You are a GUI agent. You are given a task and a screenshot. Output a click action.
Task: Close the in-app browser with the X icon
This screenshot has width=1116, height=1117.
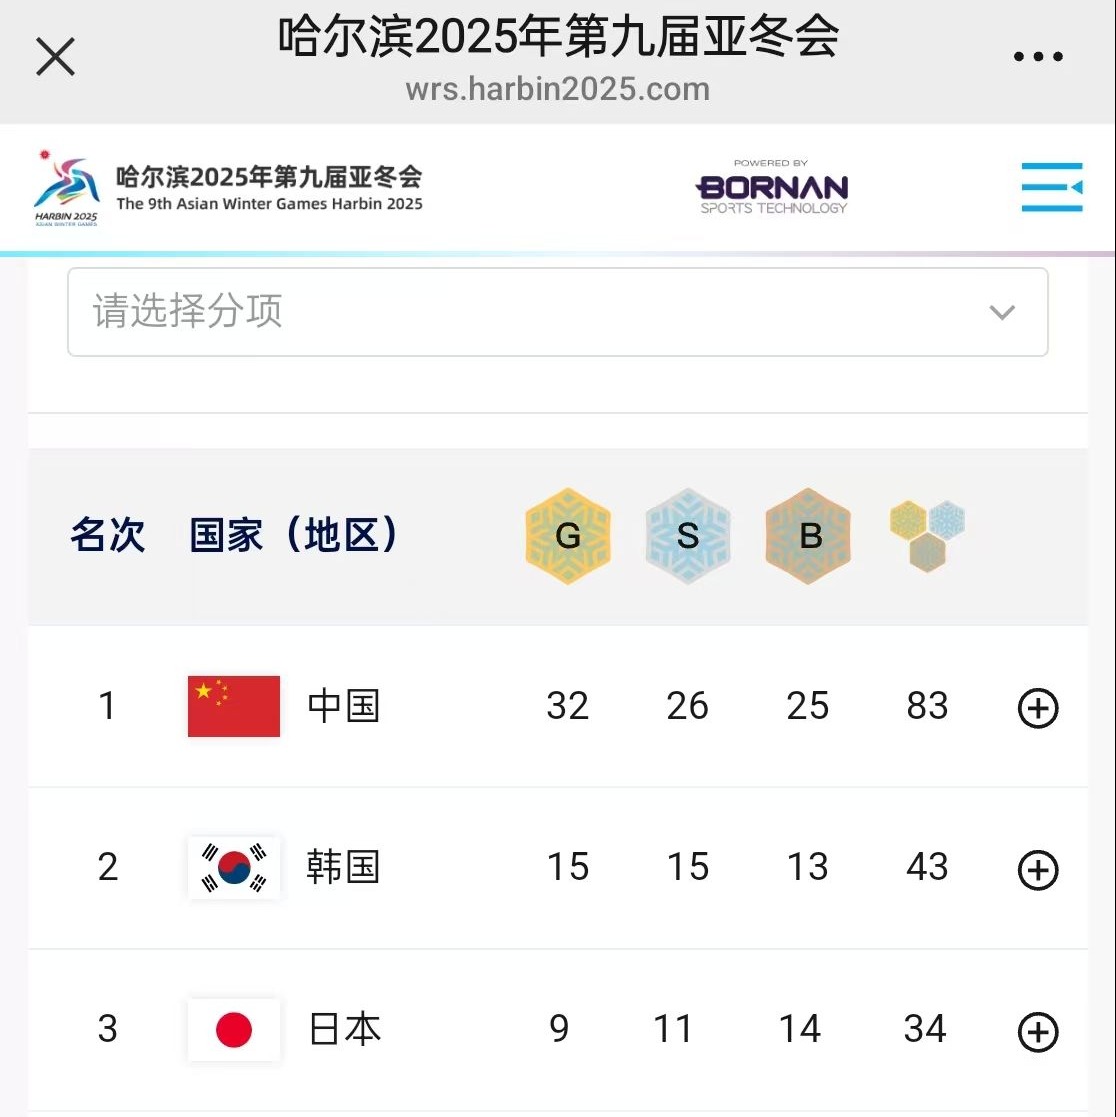[55, 57]
